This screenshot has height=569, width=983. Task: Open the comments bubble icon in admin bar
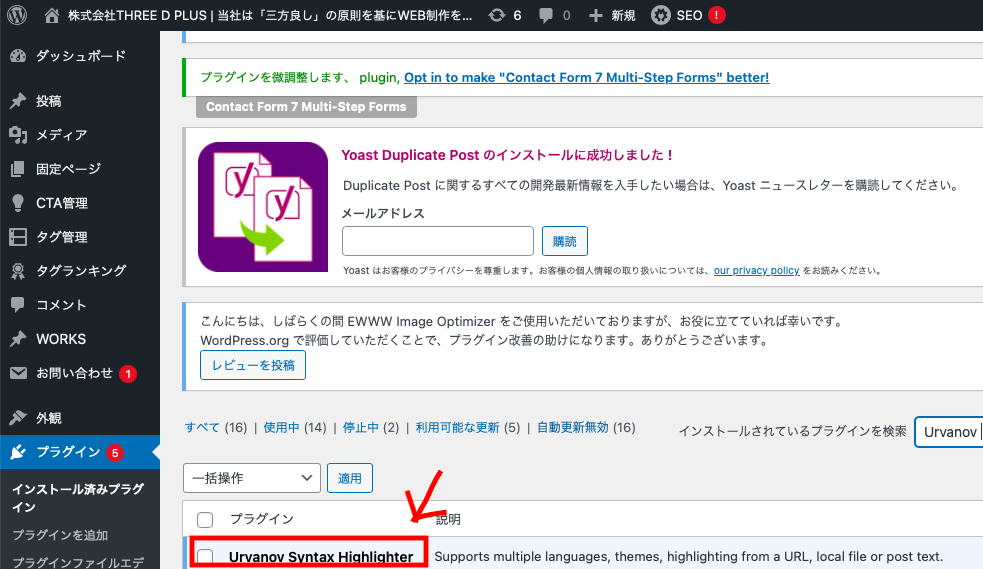coord(546,16)
